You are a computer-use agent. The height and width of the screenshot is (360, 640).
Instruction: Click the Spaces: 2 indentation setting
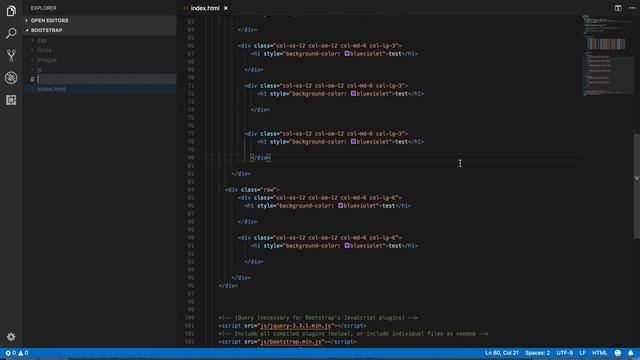[537, 353]
